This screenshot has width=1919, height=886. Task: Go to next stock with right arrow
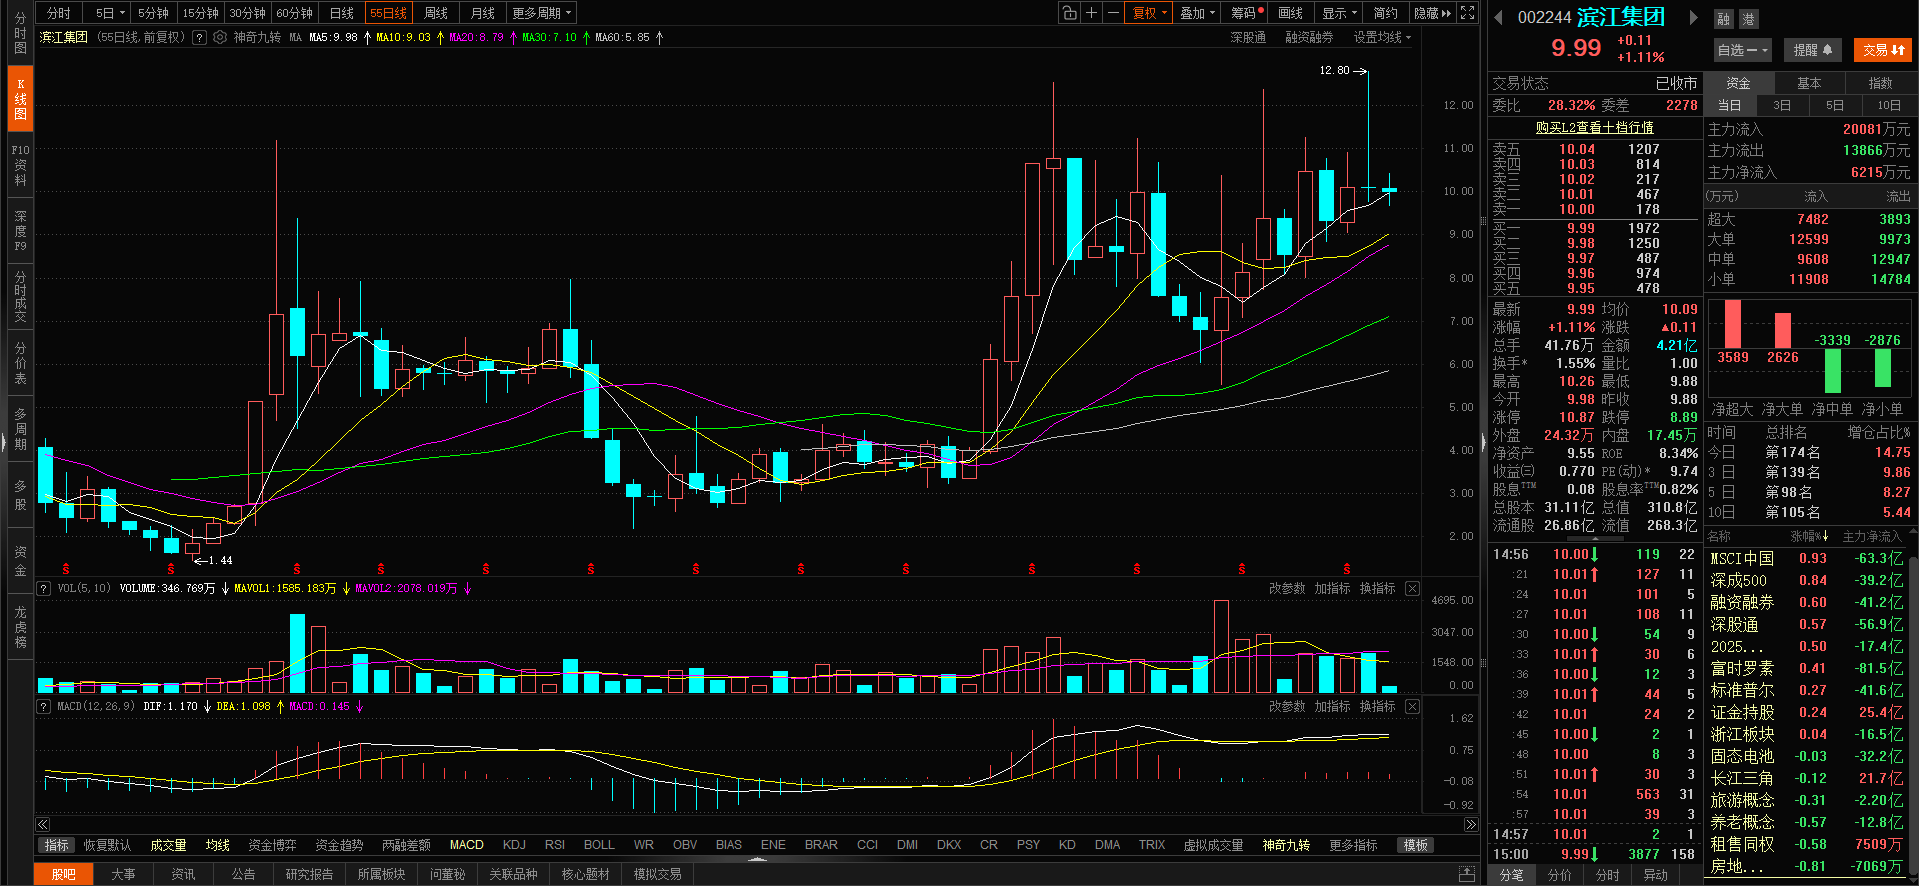[1693, 17]
